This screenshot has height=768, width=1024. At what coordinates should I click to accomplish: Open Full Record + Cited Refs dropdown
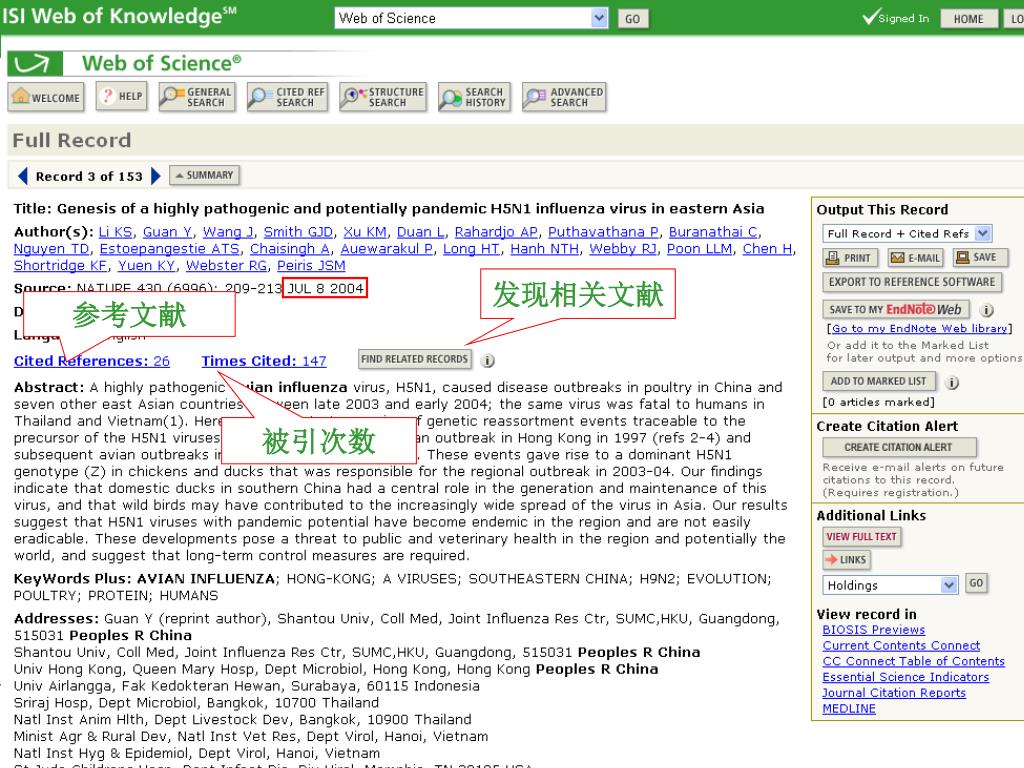(x=983, y=233)
